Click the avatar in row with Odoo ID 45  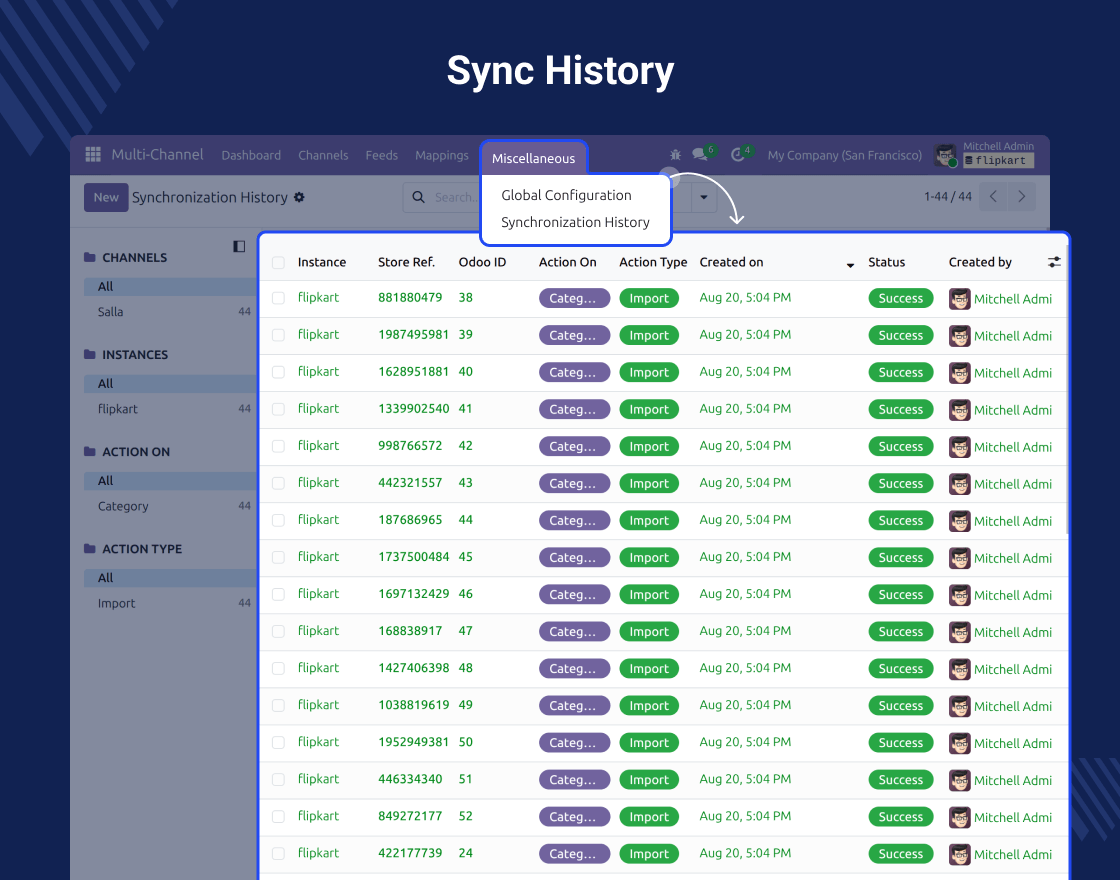pos(959,558)
